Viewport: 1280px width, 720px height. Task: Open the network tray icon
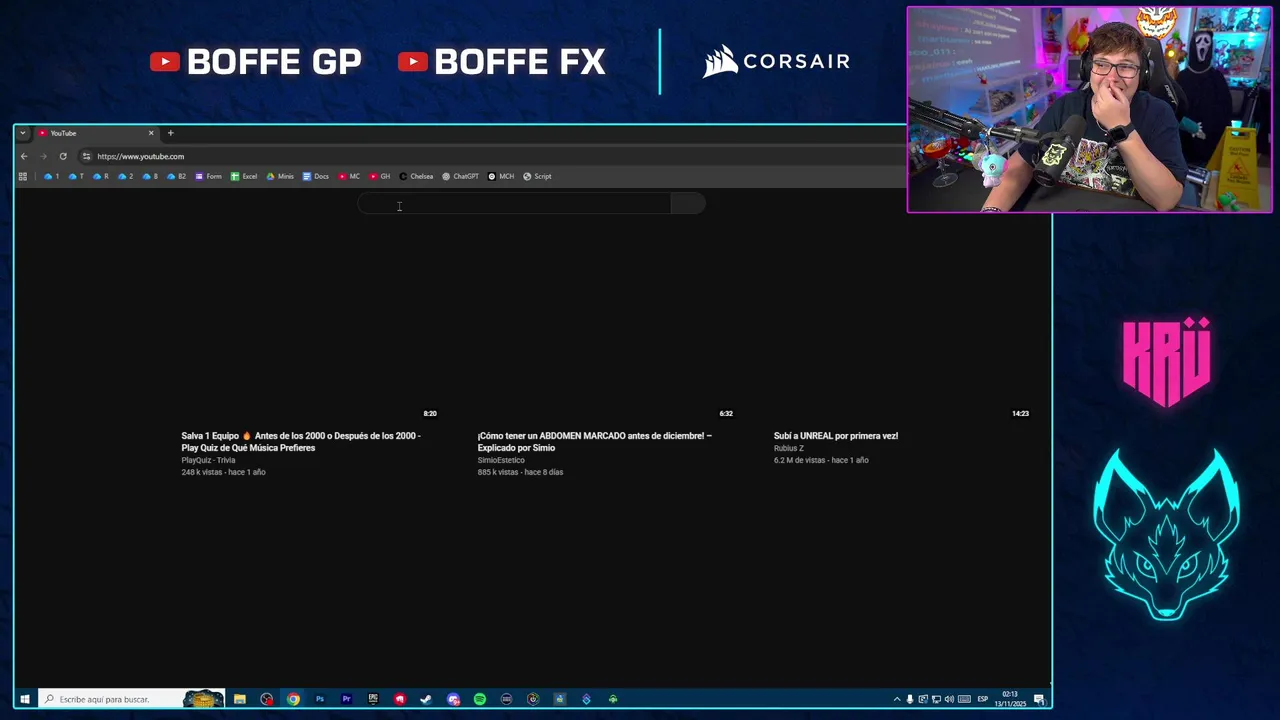[x=936, y=699]
